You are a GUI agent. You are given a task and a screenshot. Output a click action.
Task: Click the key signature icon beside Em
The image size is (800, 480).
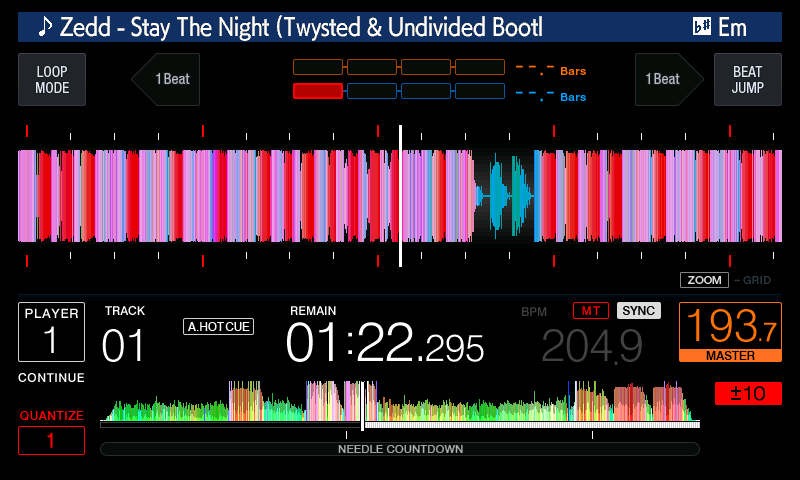pyautogui.click(x=702, y=26)
